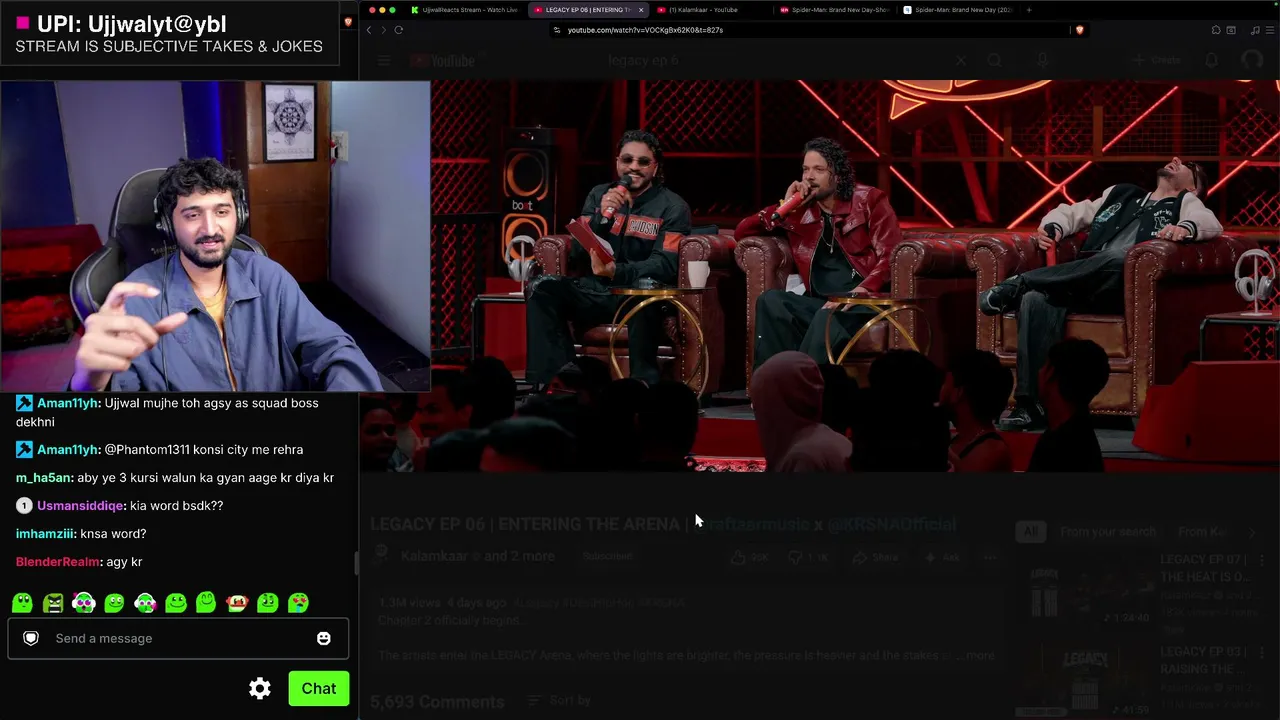Insert the fifth emote with pink headphones

pyautogui.click(x=145, y=602)
